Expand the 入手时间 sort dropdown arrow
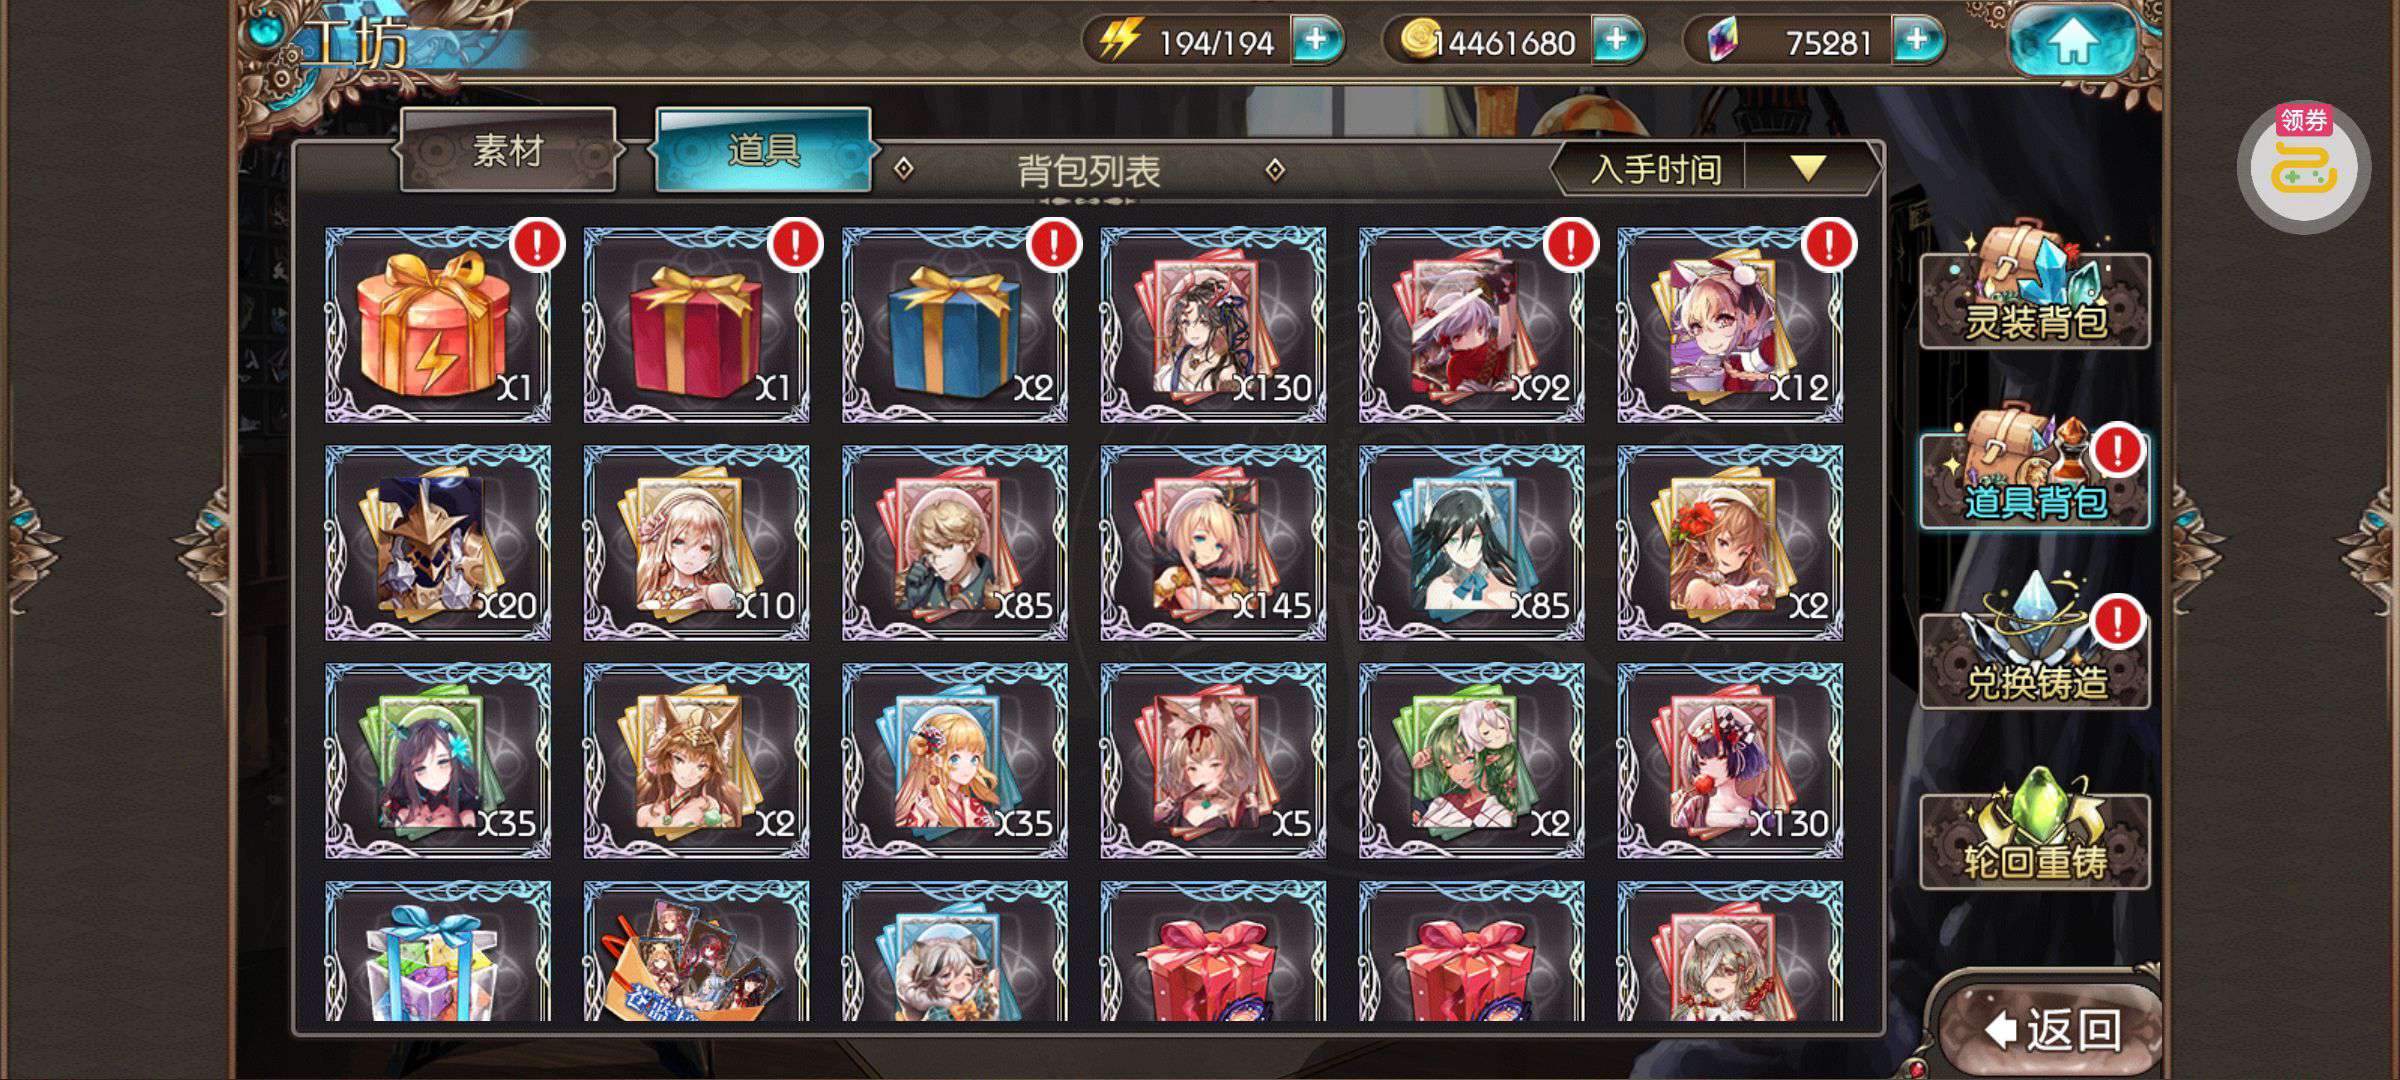 [1808, 168]
